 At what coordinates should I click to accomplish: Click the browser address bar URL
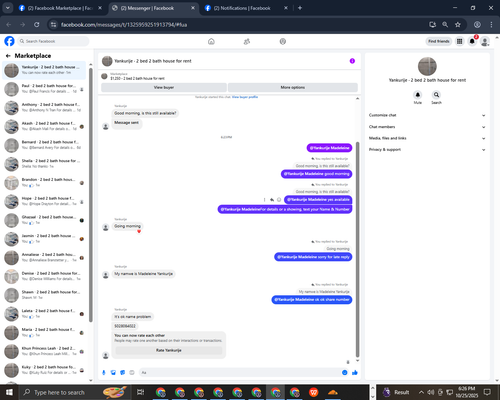(124, 25)
